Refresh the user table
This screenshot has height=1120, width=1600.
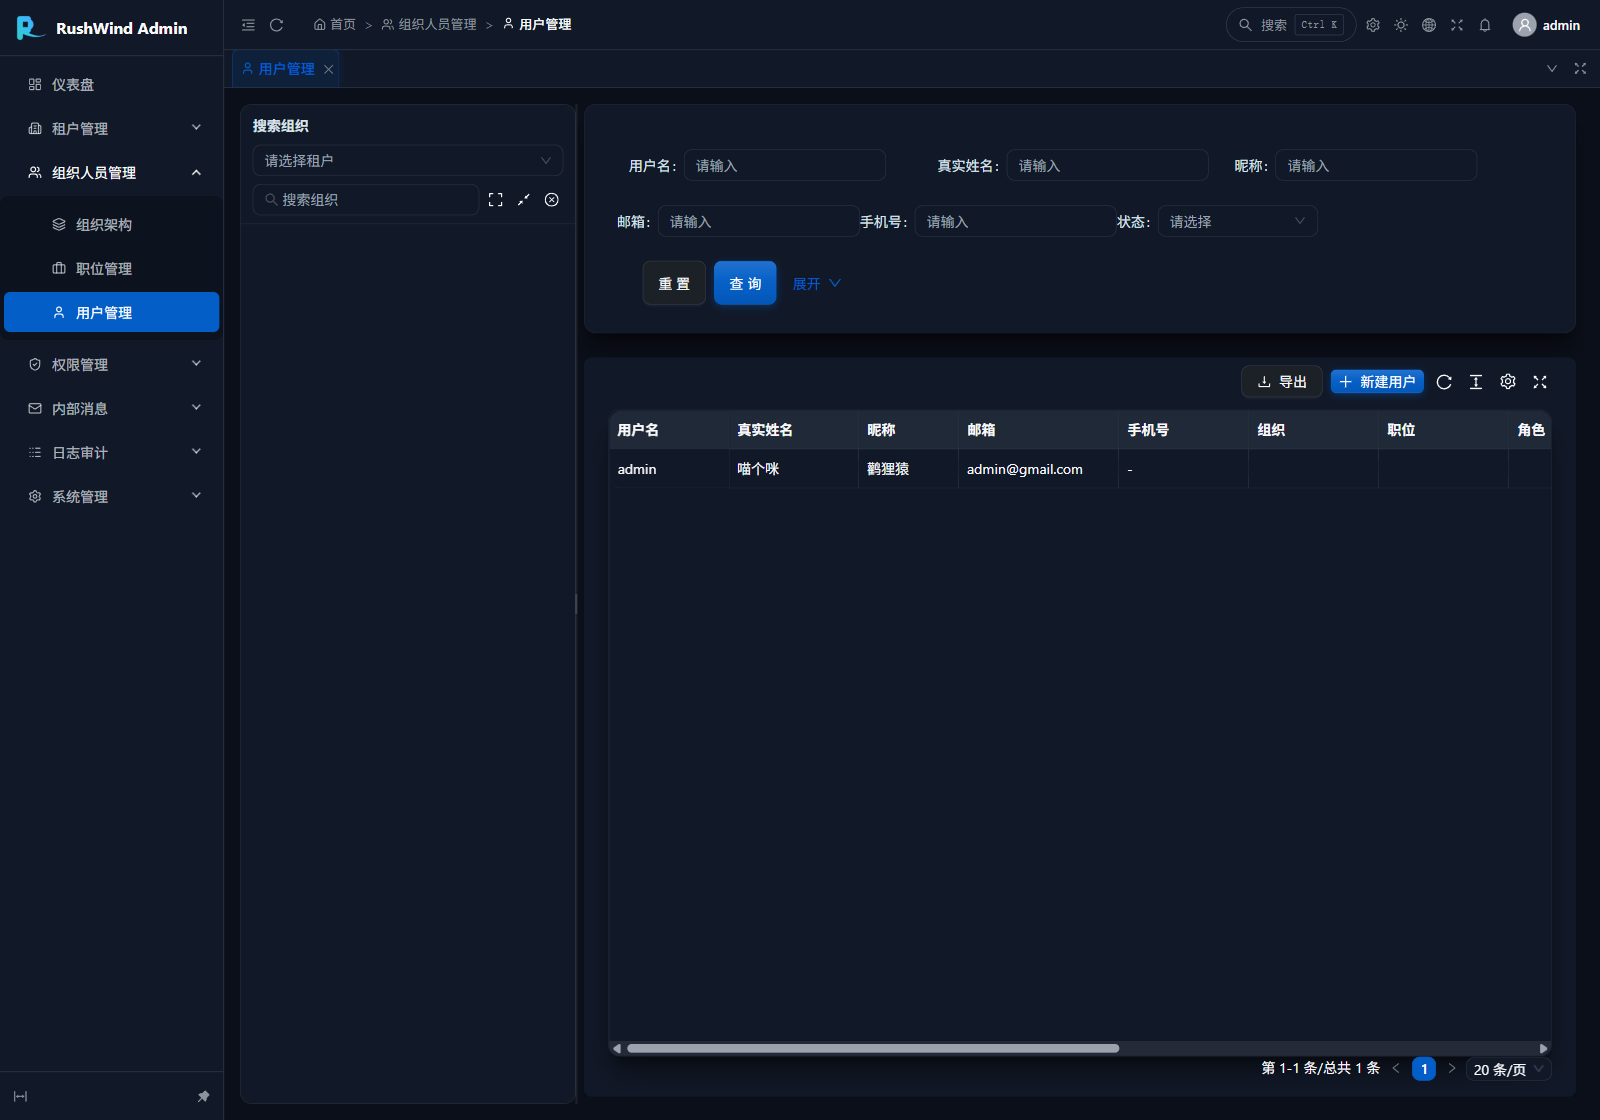(1444, 382)
